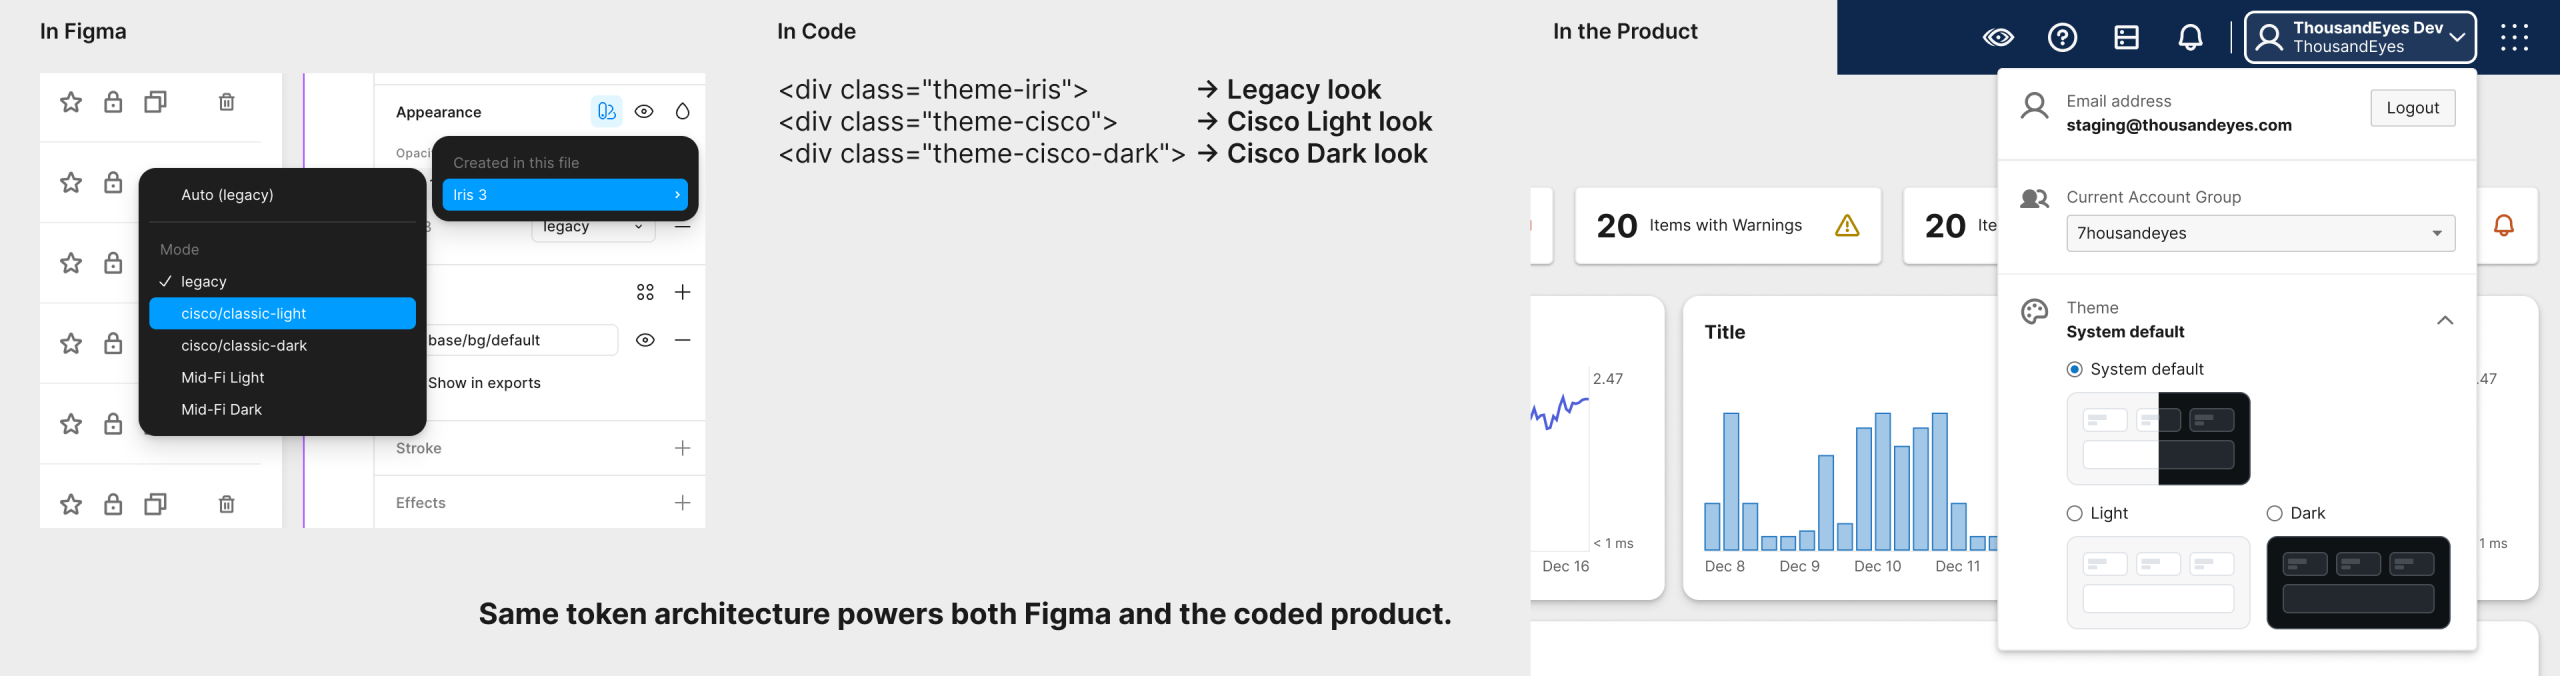Viewport: 2560px width, 676px height.
Task: Choose cisco/classic-light mode from menu
Action: (x=282, y=313)
